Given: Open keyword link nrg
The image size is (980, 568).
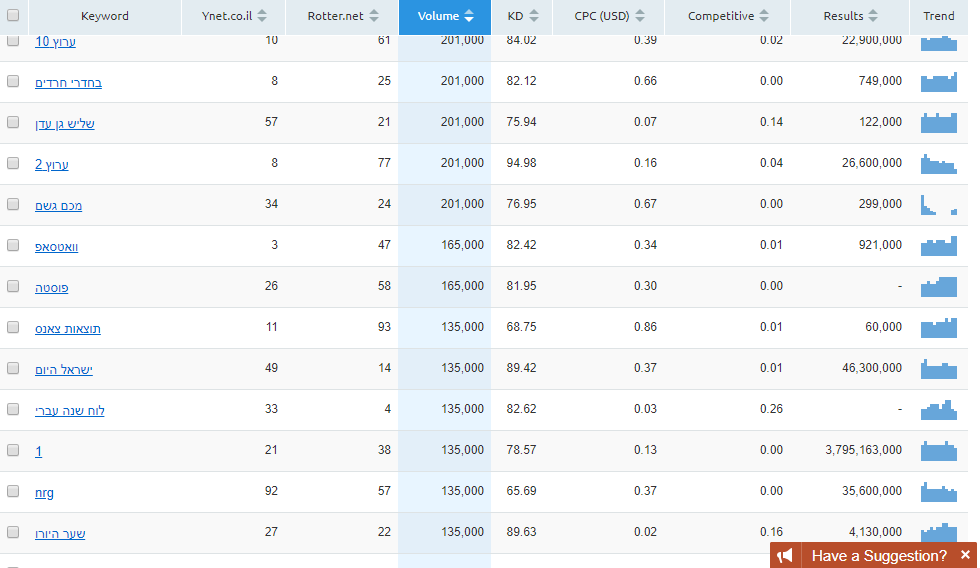Looking at the screenshot, I should click(44, 493).
